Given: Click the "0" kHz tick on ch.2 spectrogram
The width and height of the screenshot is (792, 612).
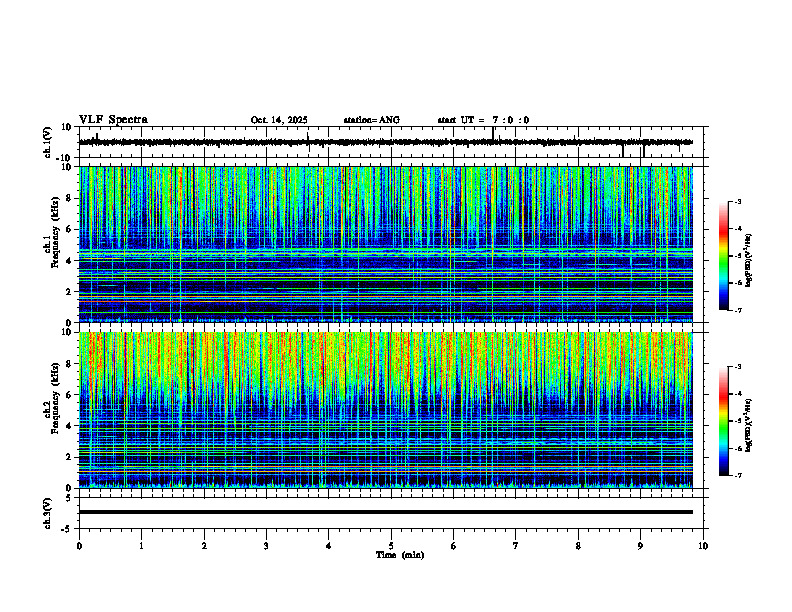Looking at the screenshot, I should click(70, 488).
